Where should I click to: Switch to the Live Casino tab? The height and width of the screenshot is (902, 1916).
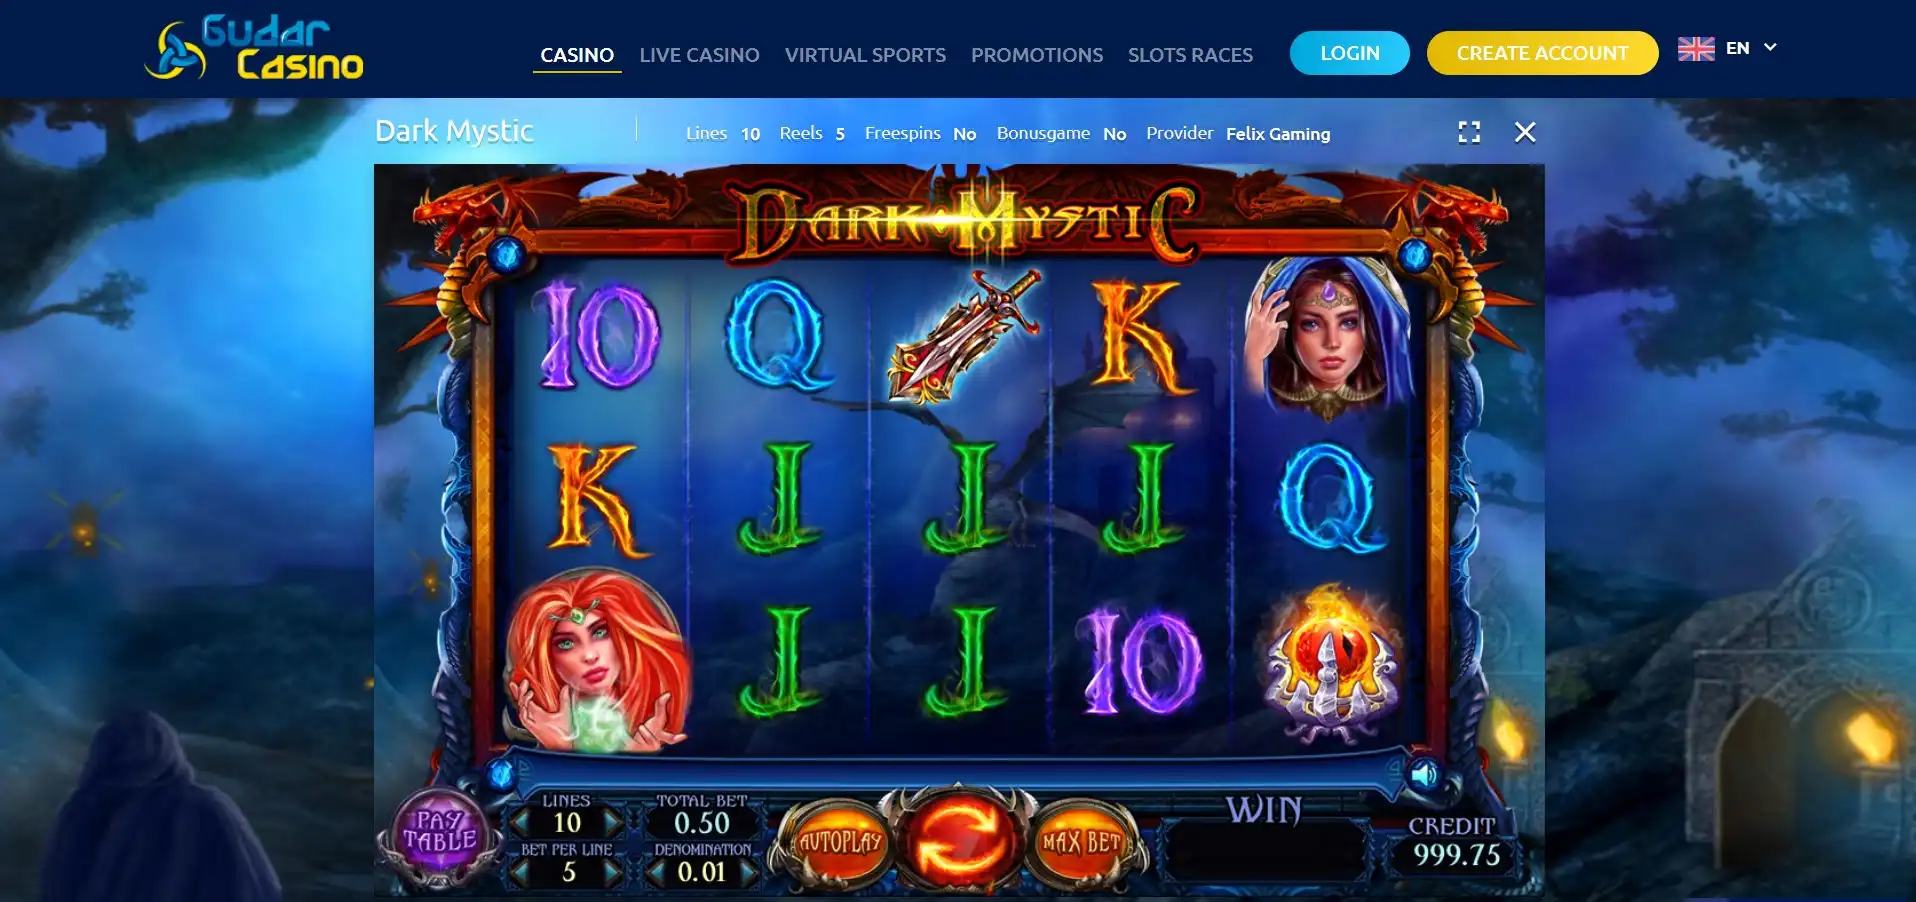click(x=699, y=55)
